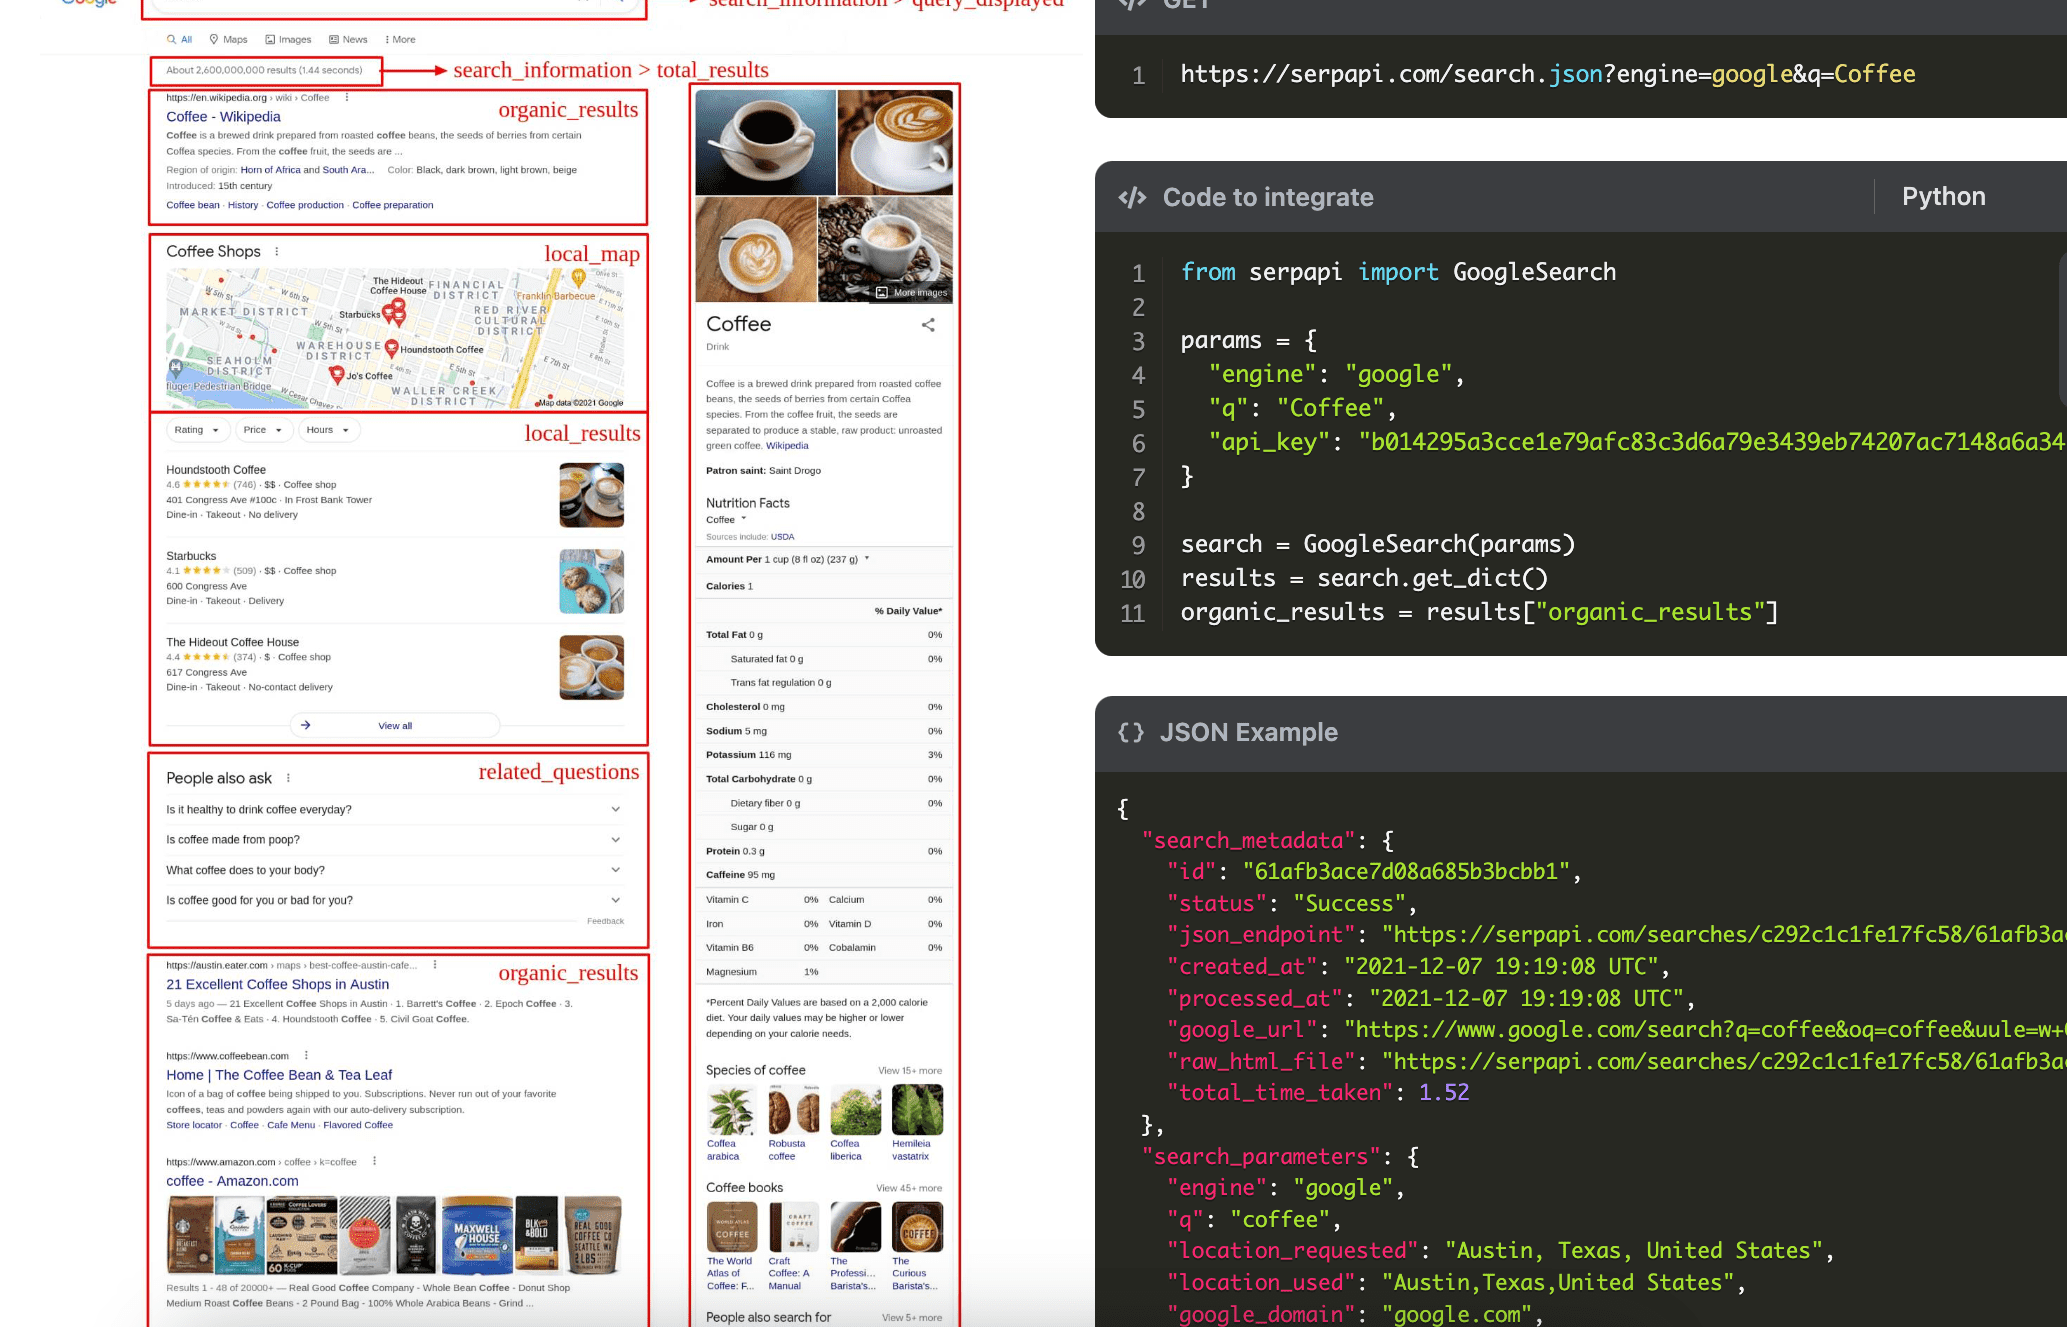Click the Store locator sitelink

click(x=194, y=1125)
